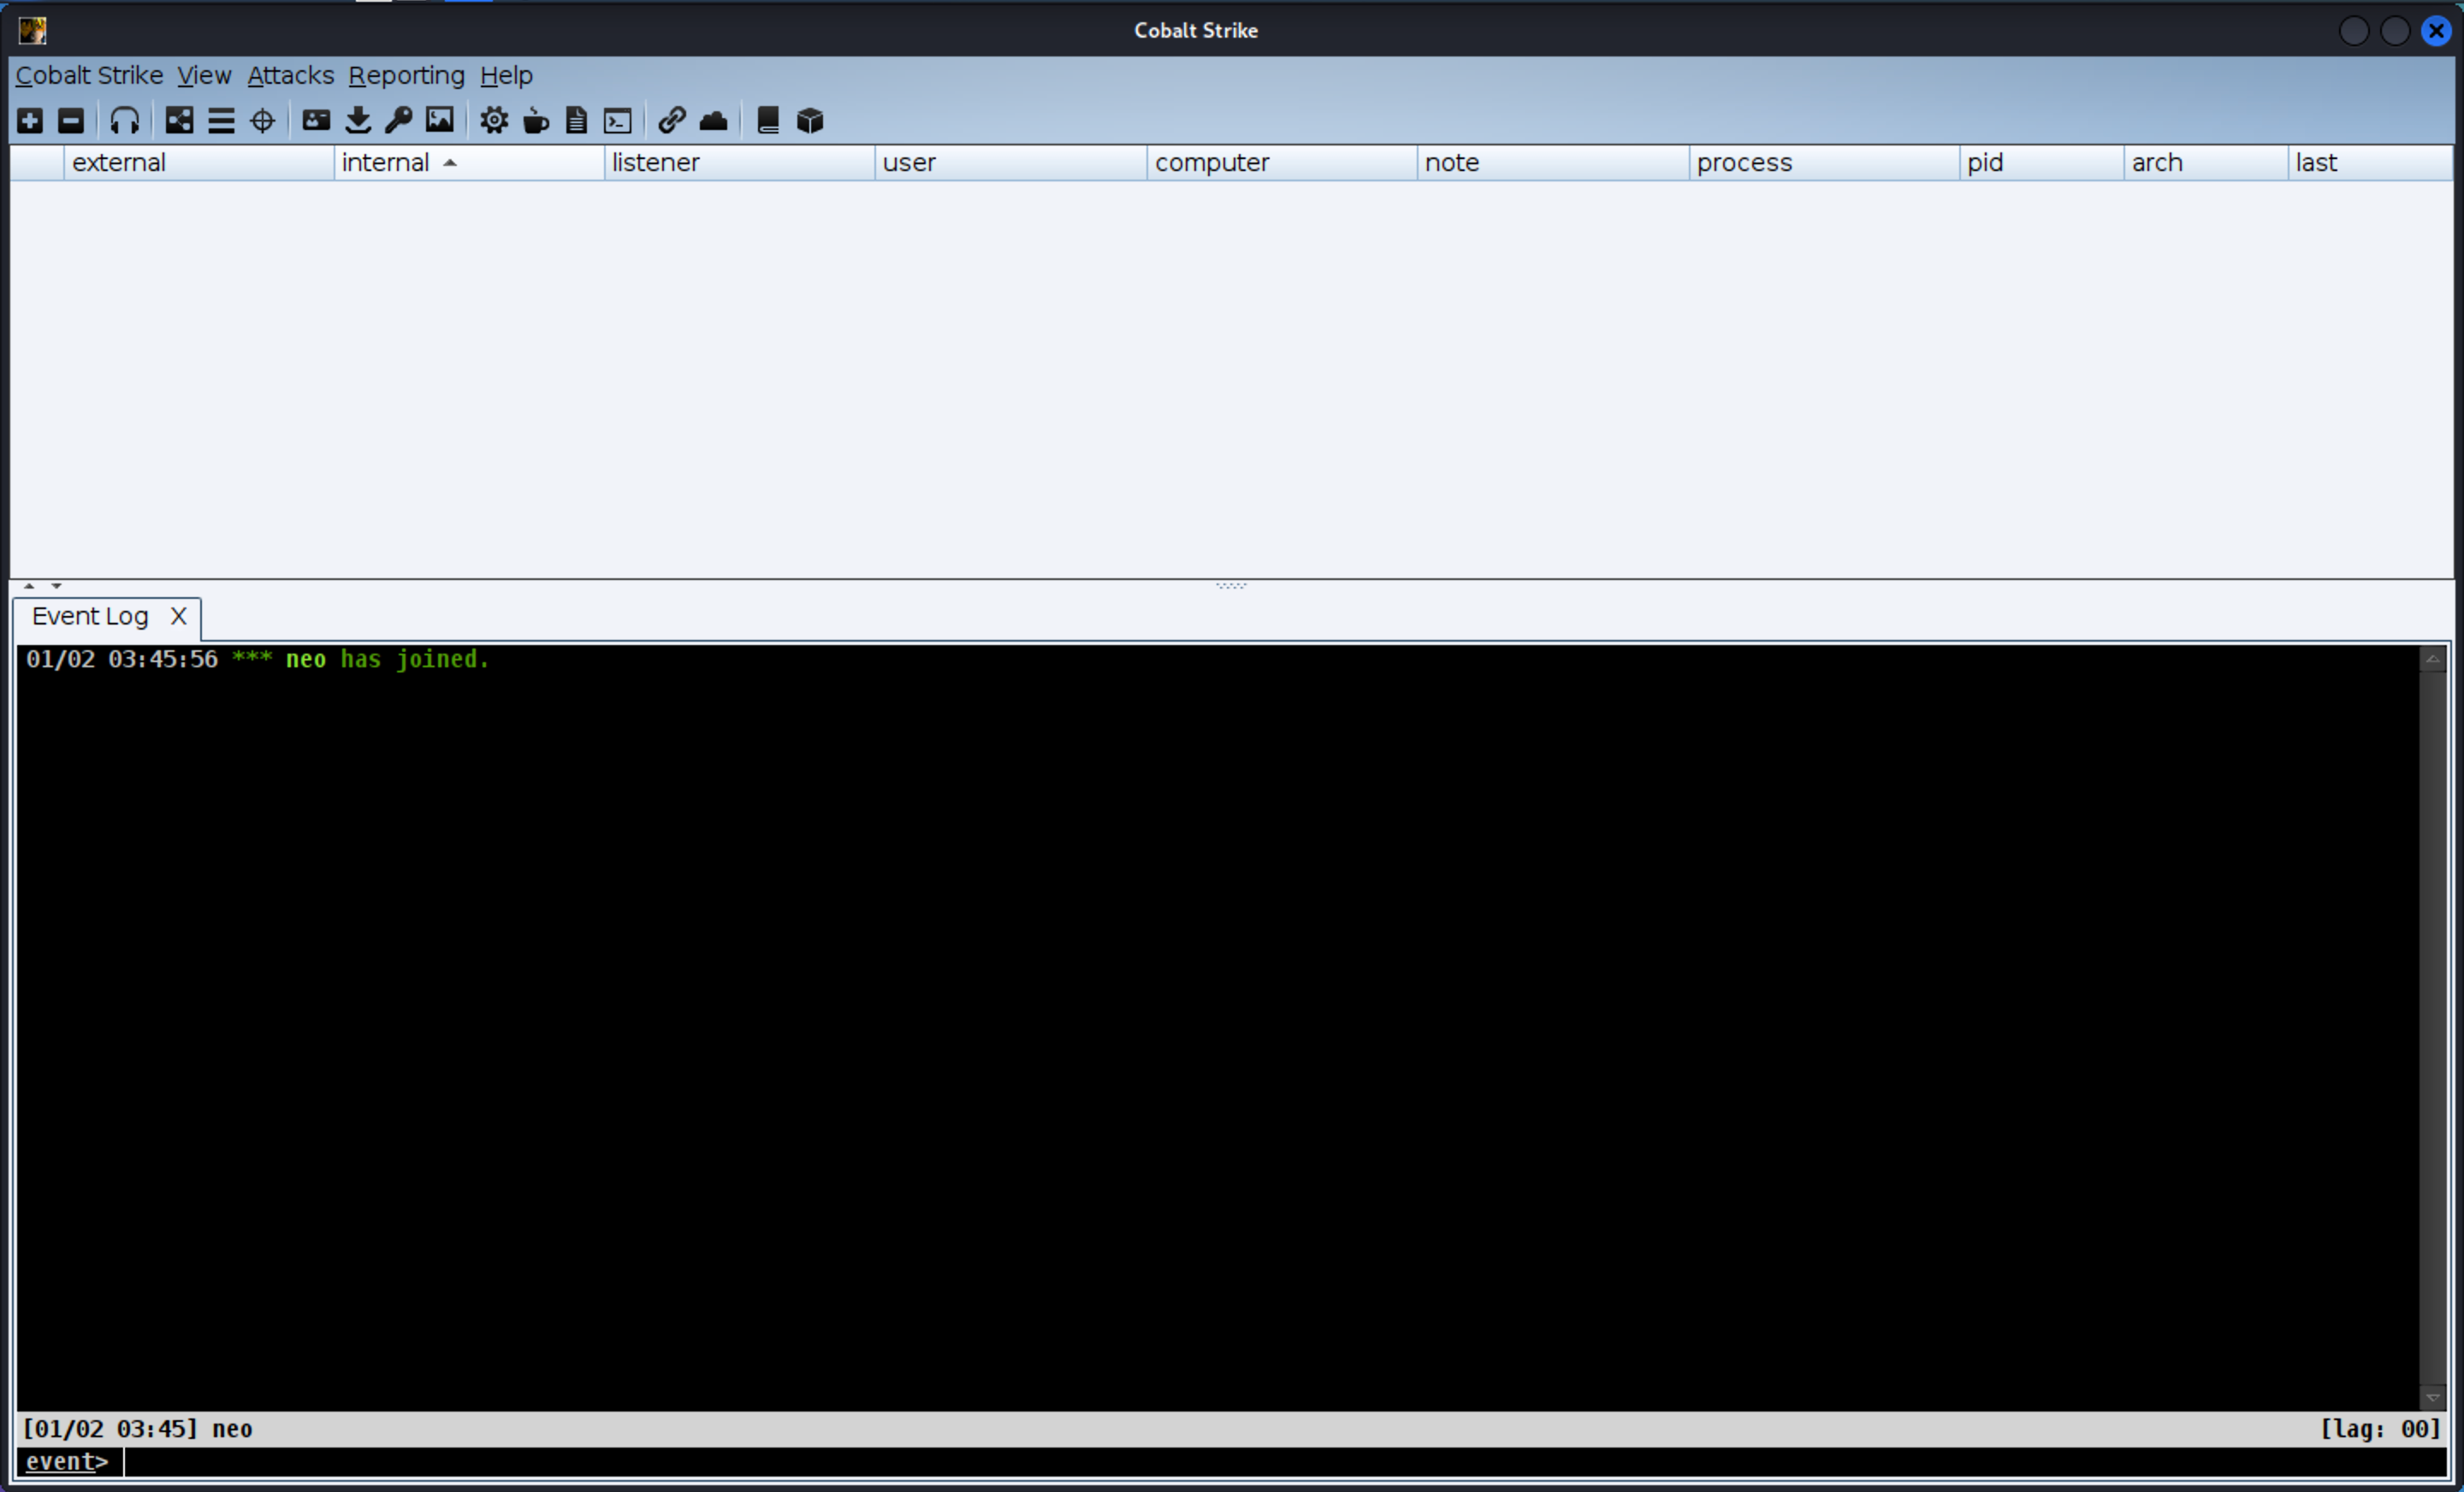Open About cube icon
The image size is (2464, 1492).
pyautogui.click(x=810, y=121)
